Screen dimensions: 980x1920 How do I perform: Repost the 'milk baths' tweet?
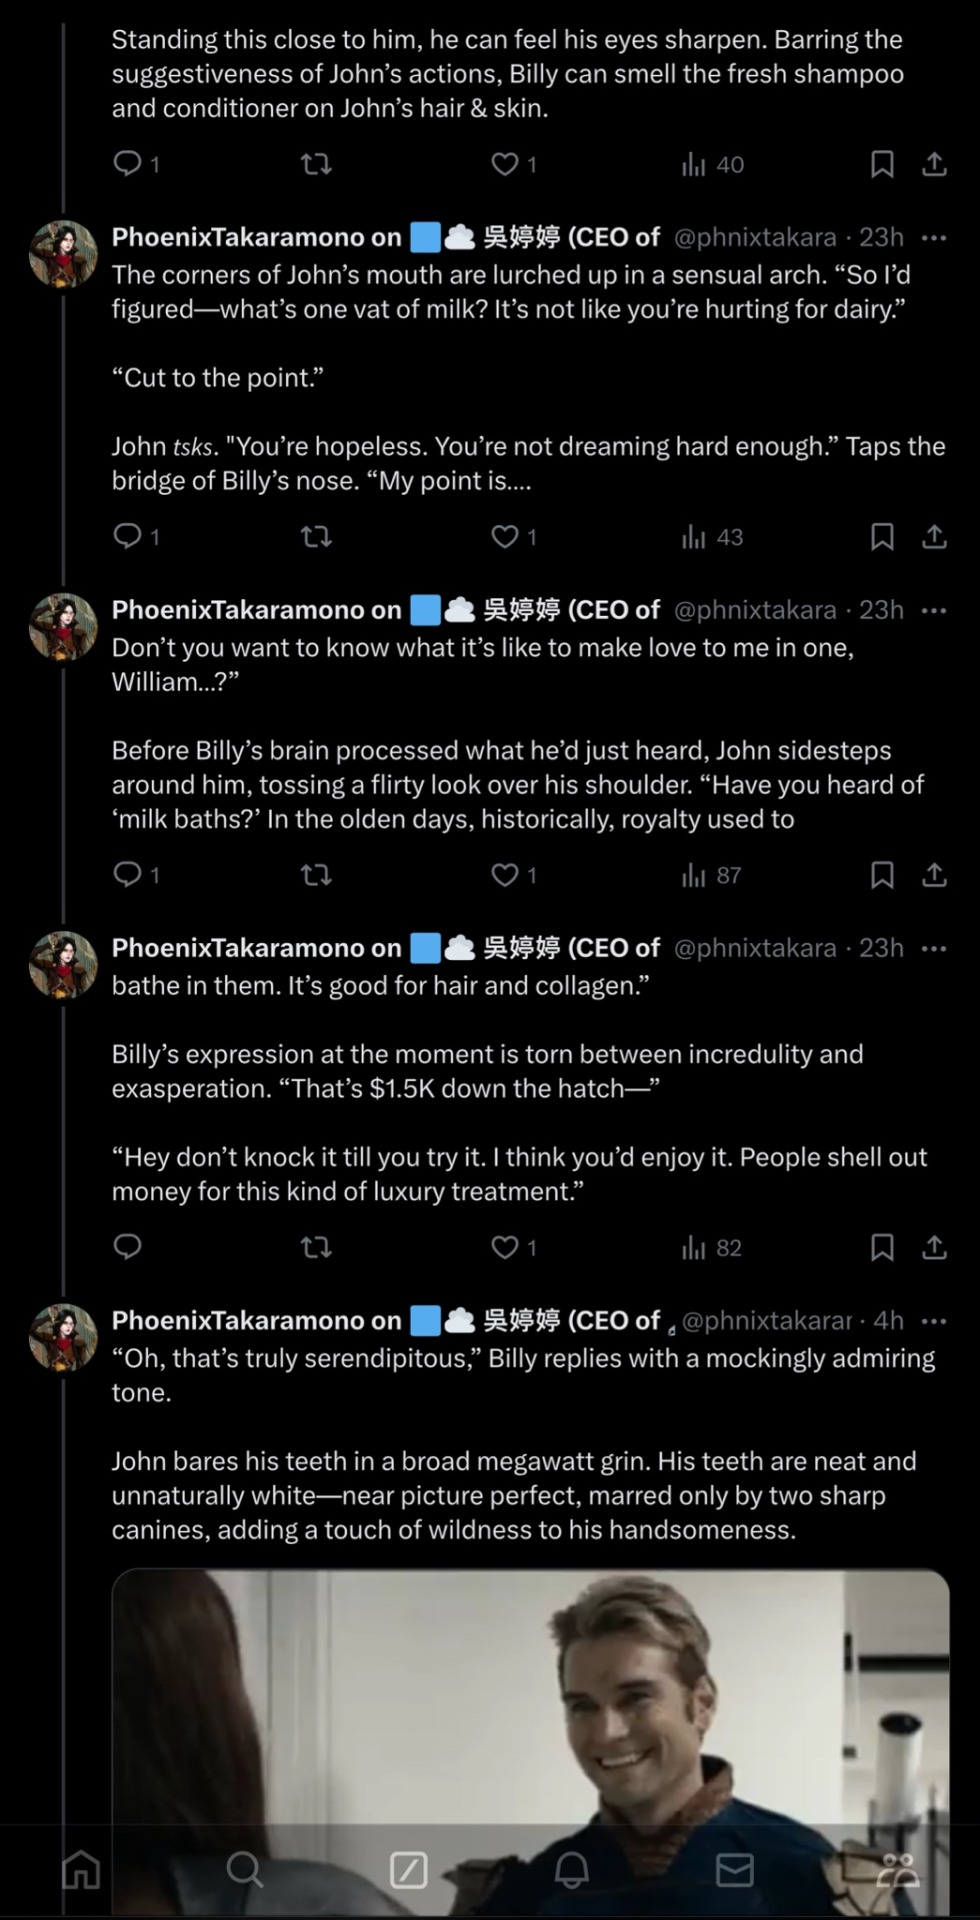tap(316, 875)
